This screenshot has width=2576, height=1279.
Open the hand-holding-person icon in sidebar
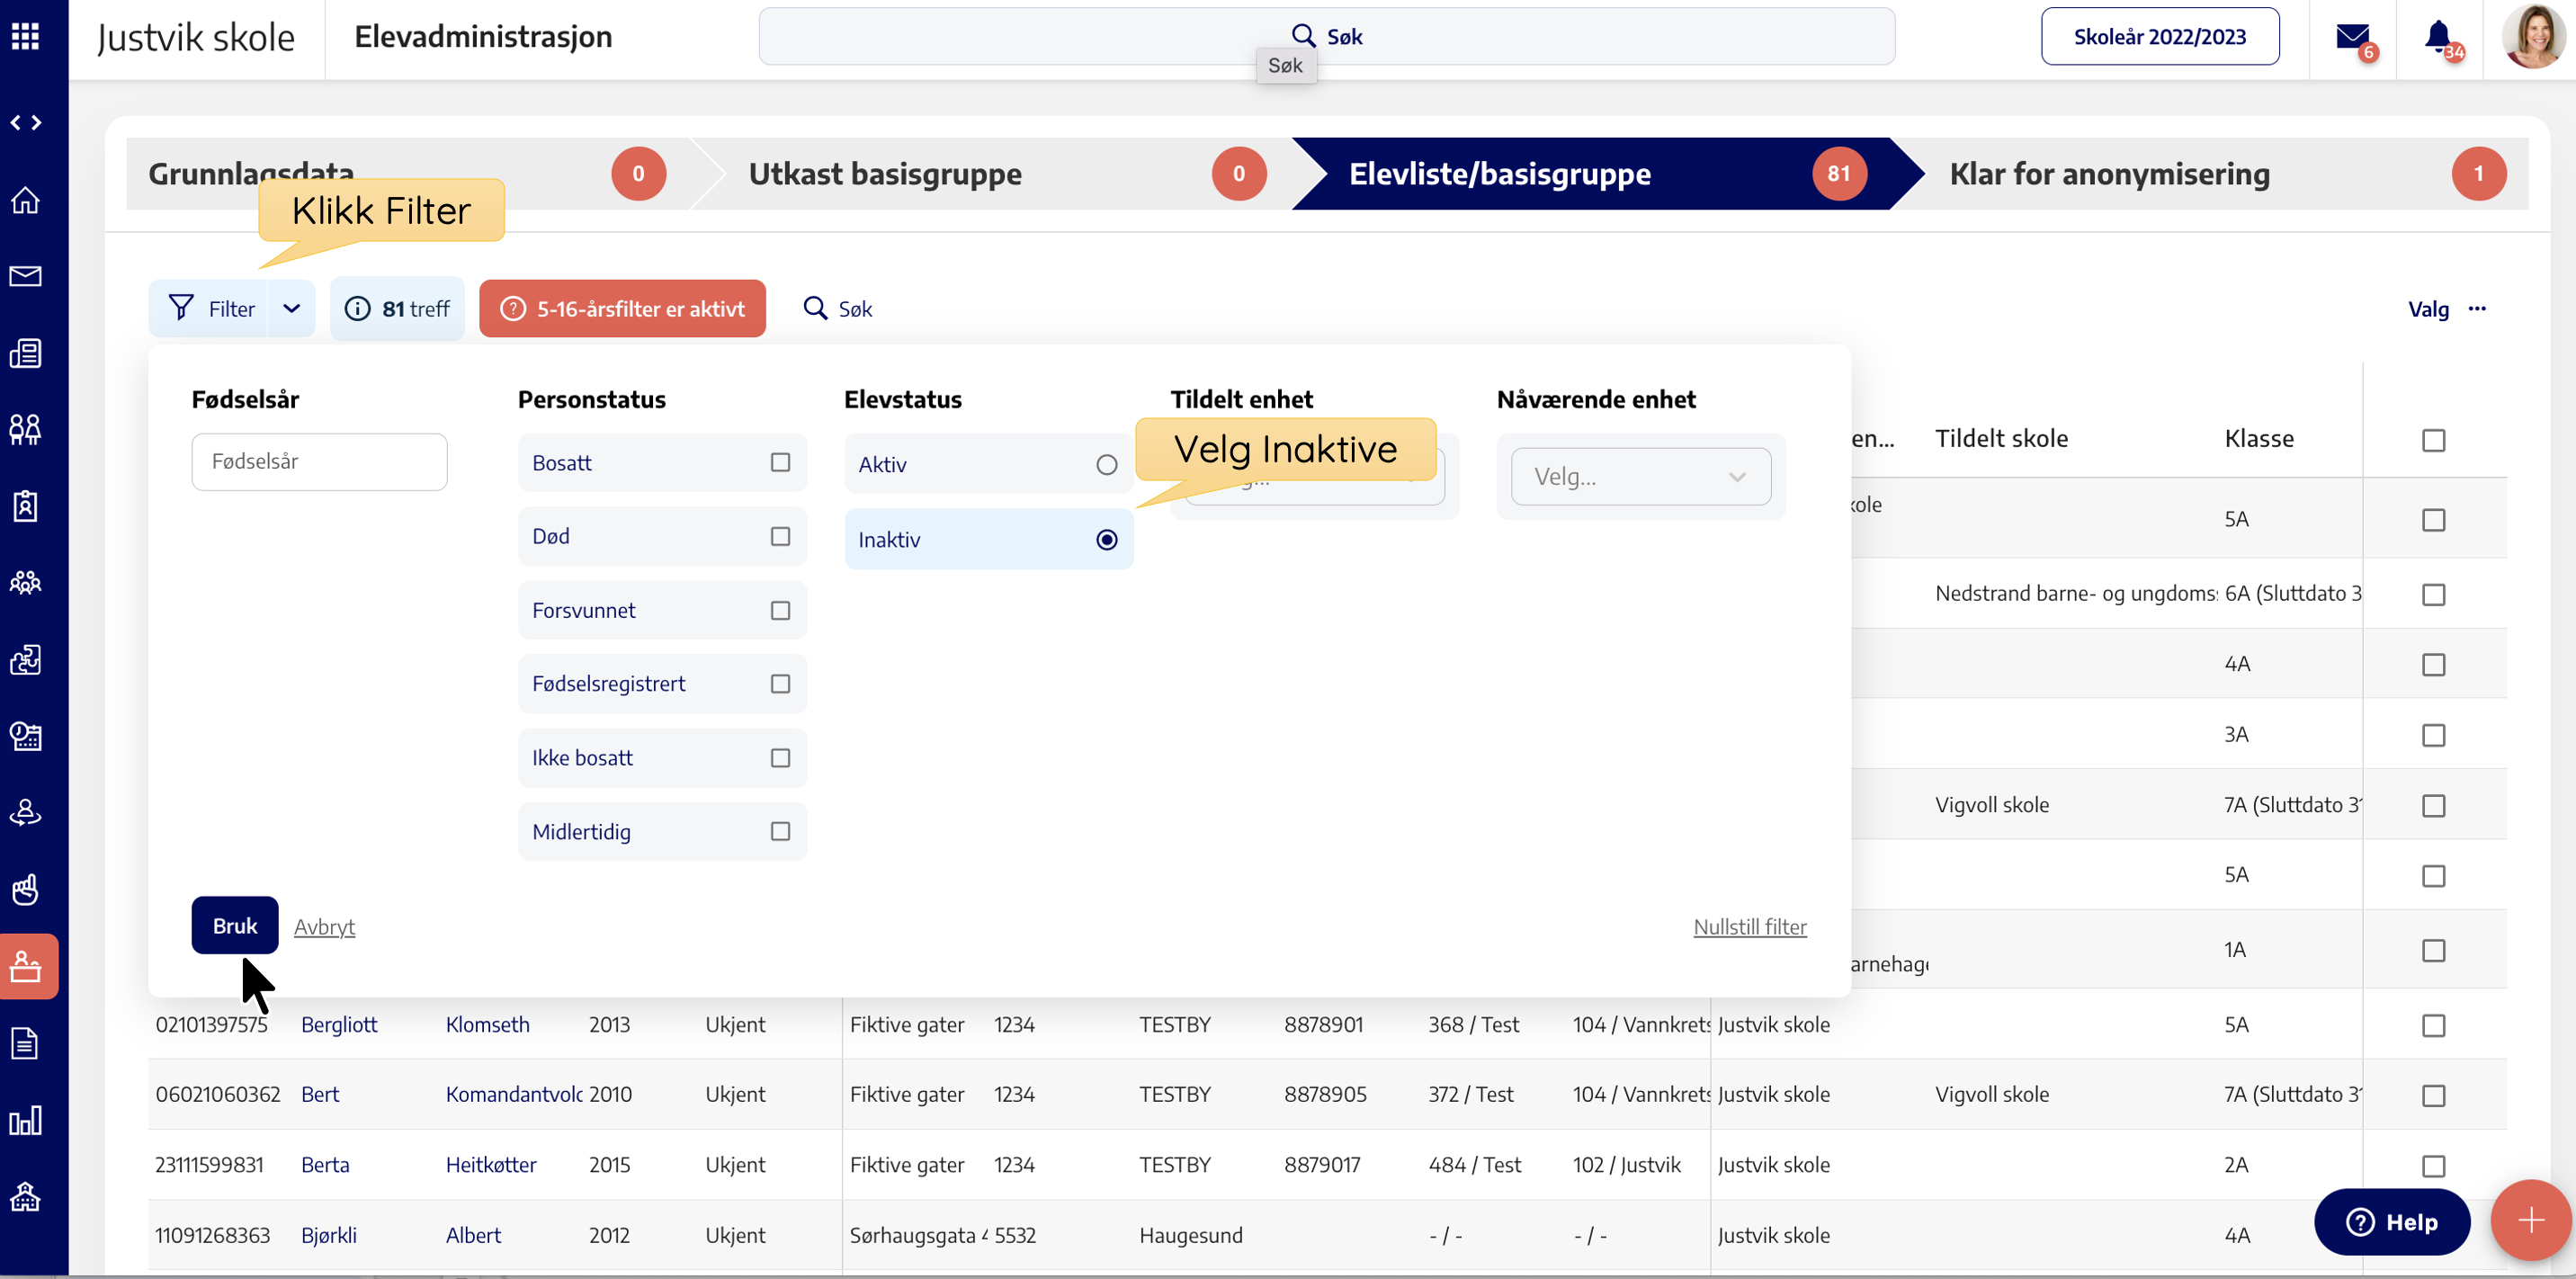tap(25, 812)
